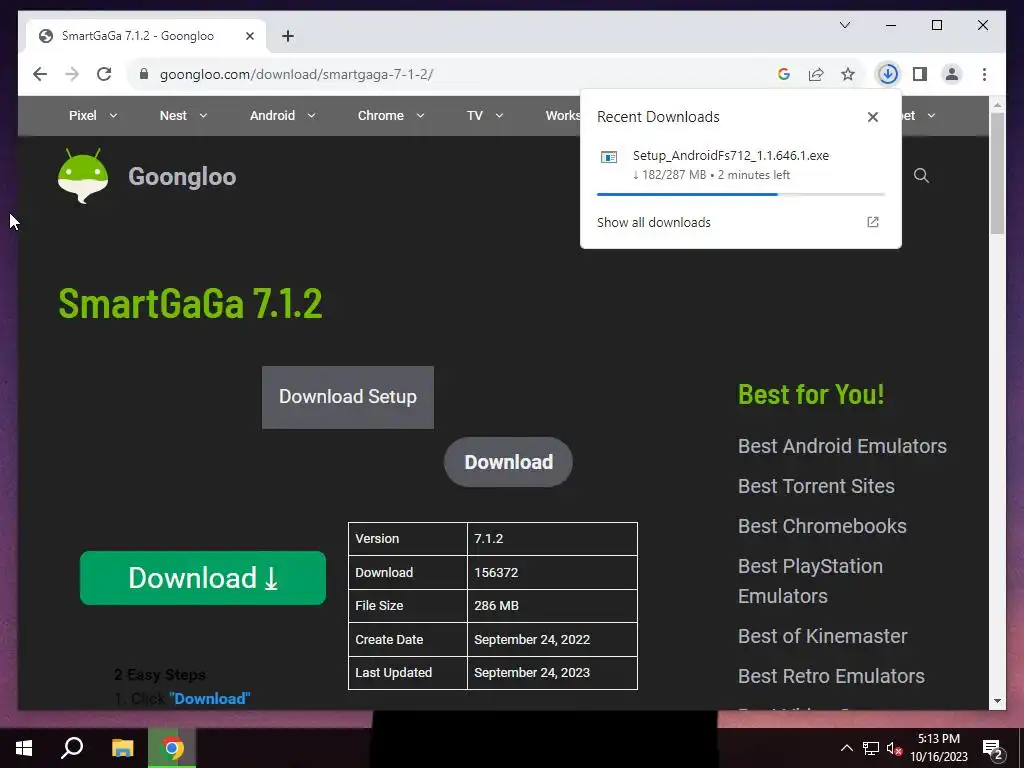
Task: Click the green Download button
Action: click(202, 578)
